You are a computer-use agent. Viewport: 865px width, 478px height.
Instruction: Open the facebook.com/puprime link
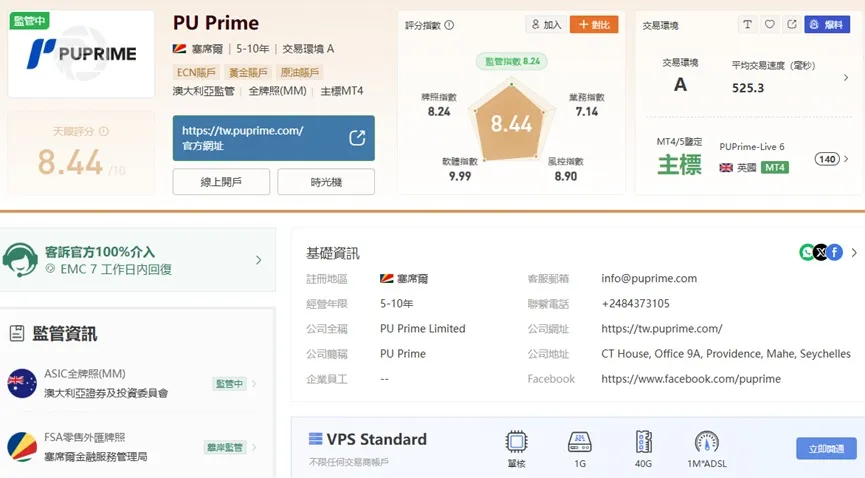click(691, 379)
